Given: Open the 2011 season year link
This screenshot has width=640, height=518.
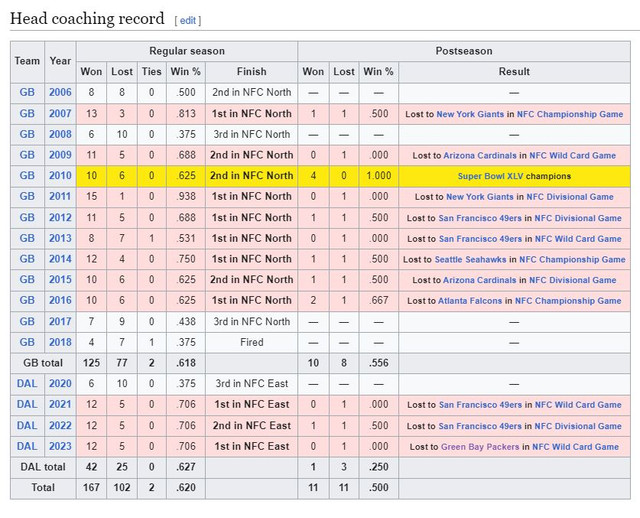Looking at the screenshot, I should point(60,197).
